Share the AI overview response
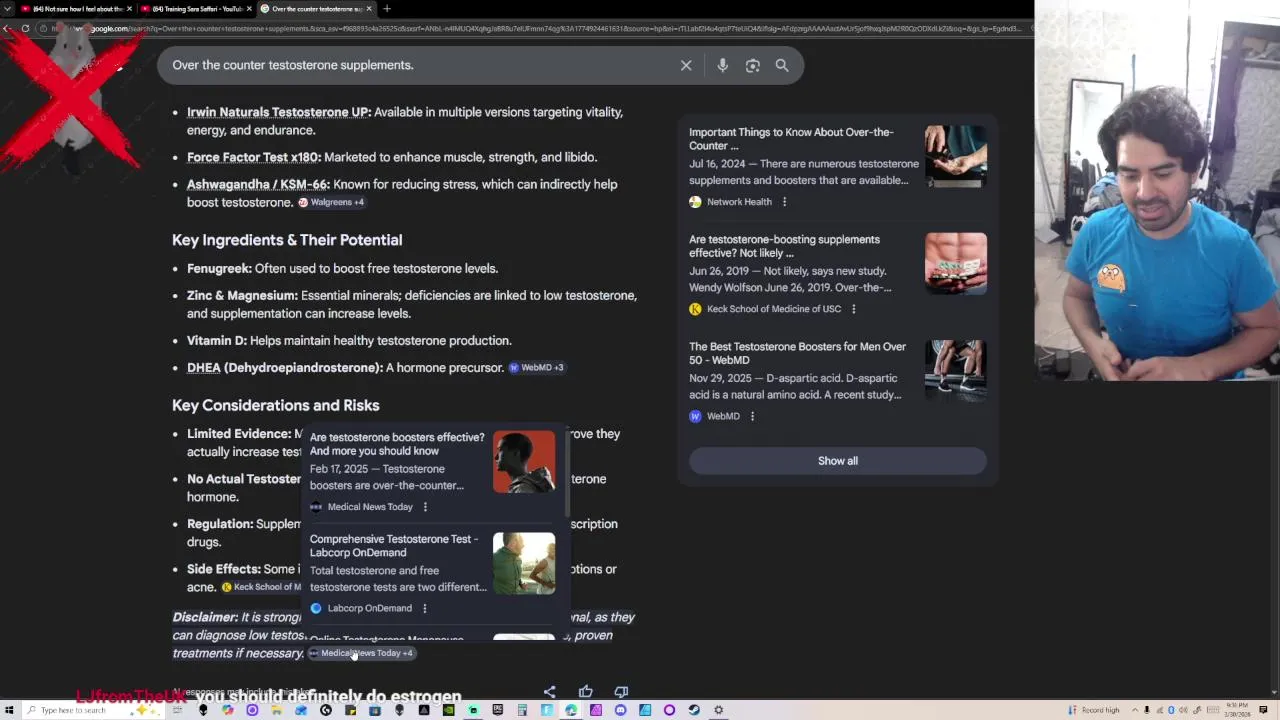The image size is (1280, 720). [549, 691]
